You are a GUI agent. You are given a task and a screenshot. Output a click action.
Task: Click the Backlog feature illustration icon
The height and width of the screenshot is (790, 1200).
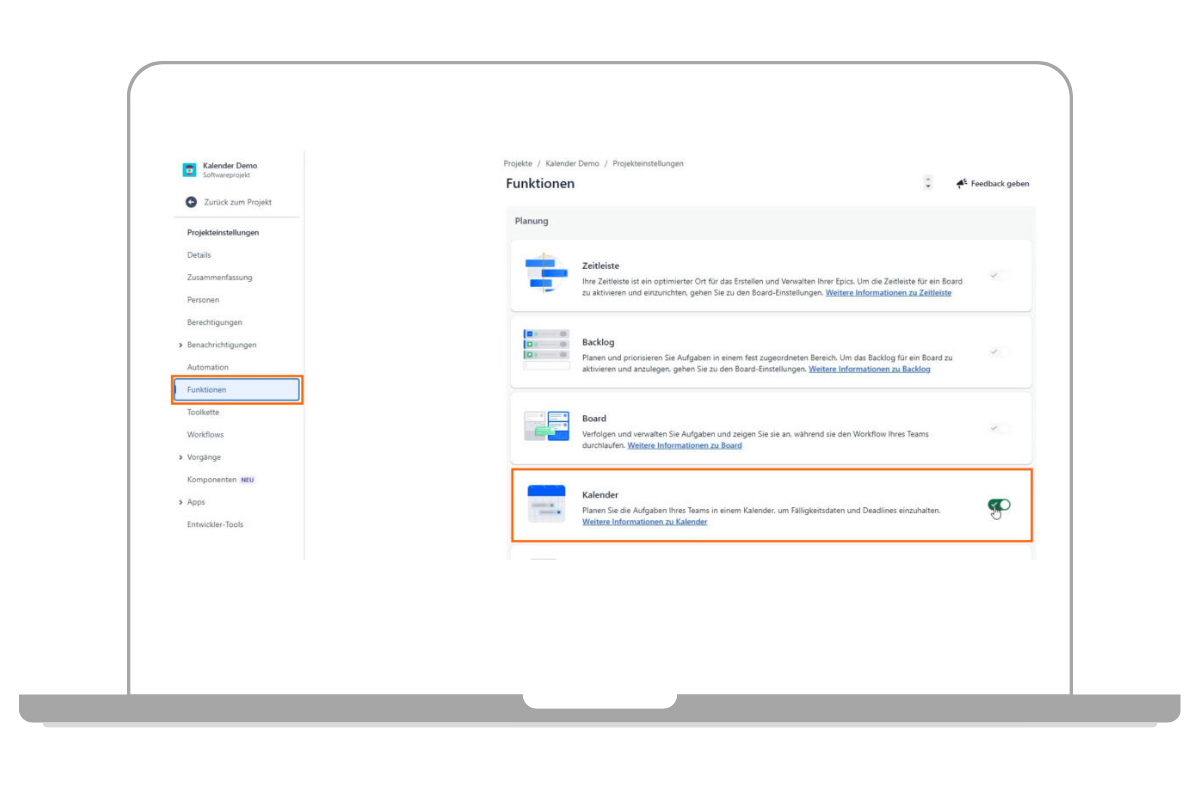pyautogui.click(x=546, y=349)
